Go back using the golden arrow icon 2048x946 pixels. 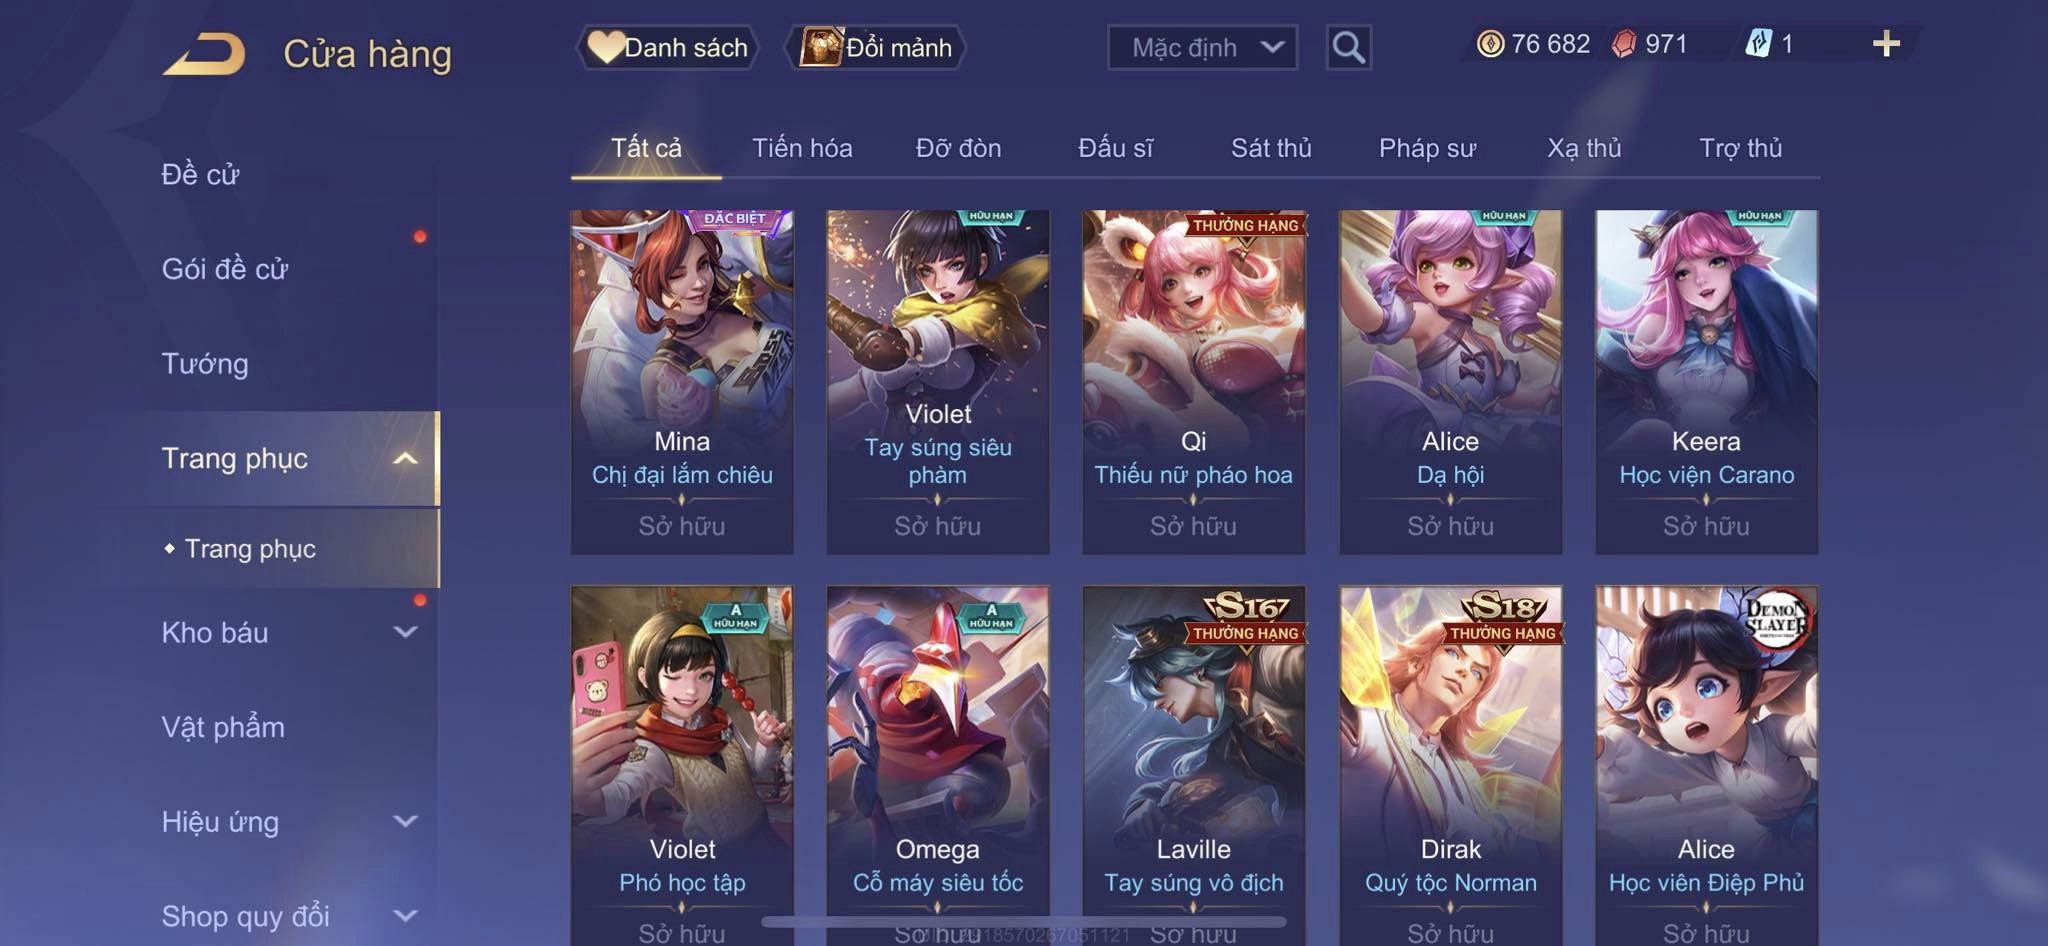(x=204, y=54)
